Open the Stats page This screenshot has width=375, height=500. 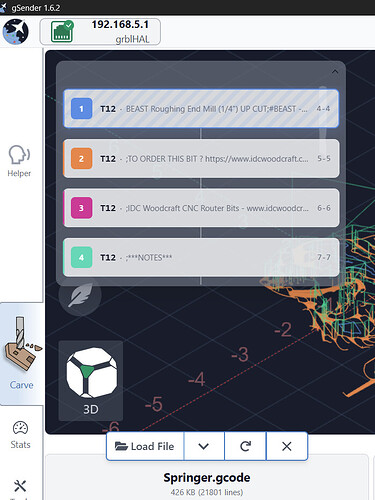pyautogui.click(x=20, y=435)
